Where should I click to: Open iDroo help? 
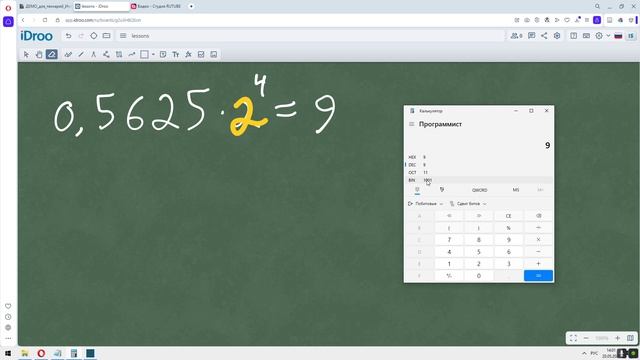click(573, 36)
